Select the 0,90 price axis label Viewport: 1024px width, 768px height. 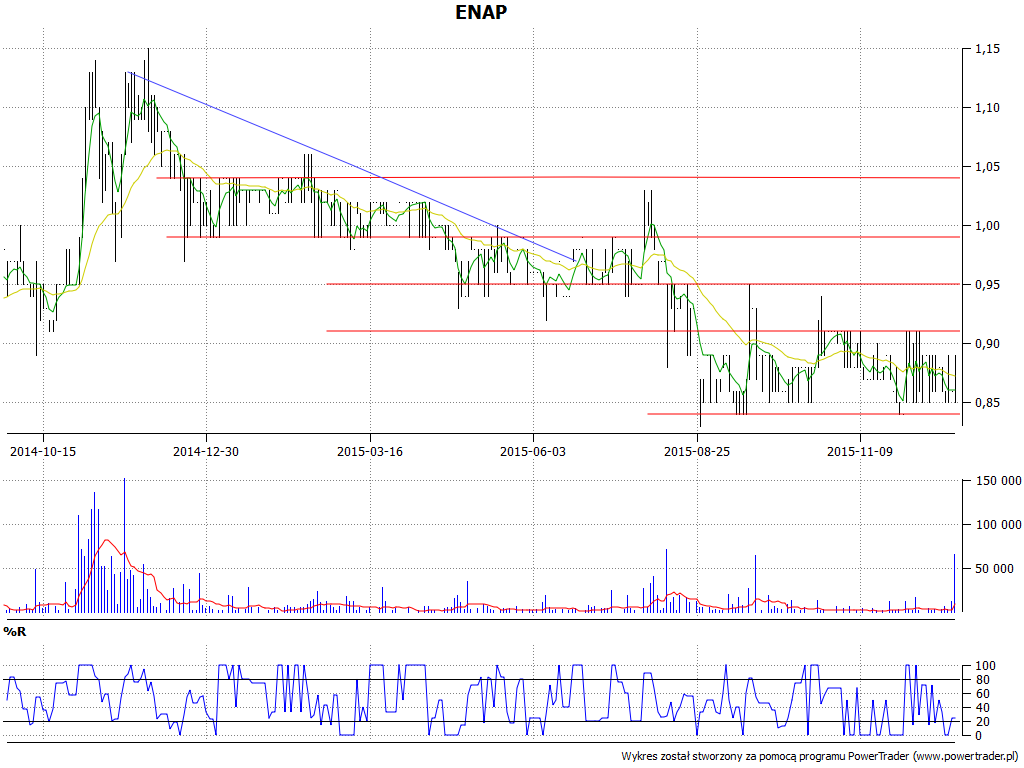coord(987,344)
